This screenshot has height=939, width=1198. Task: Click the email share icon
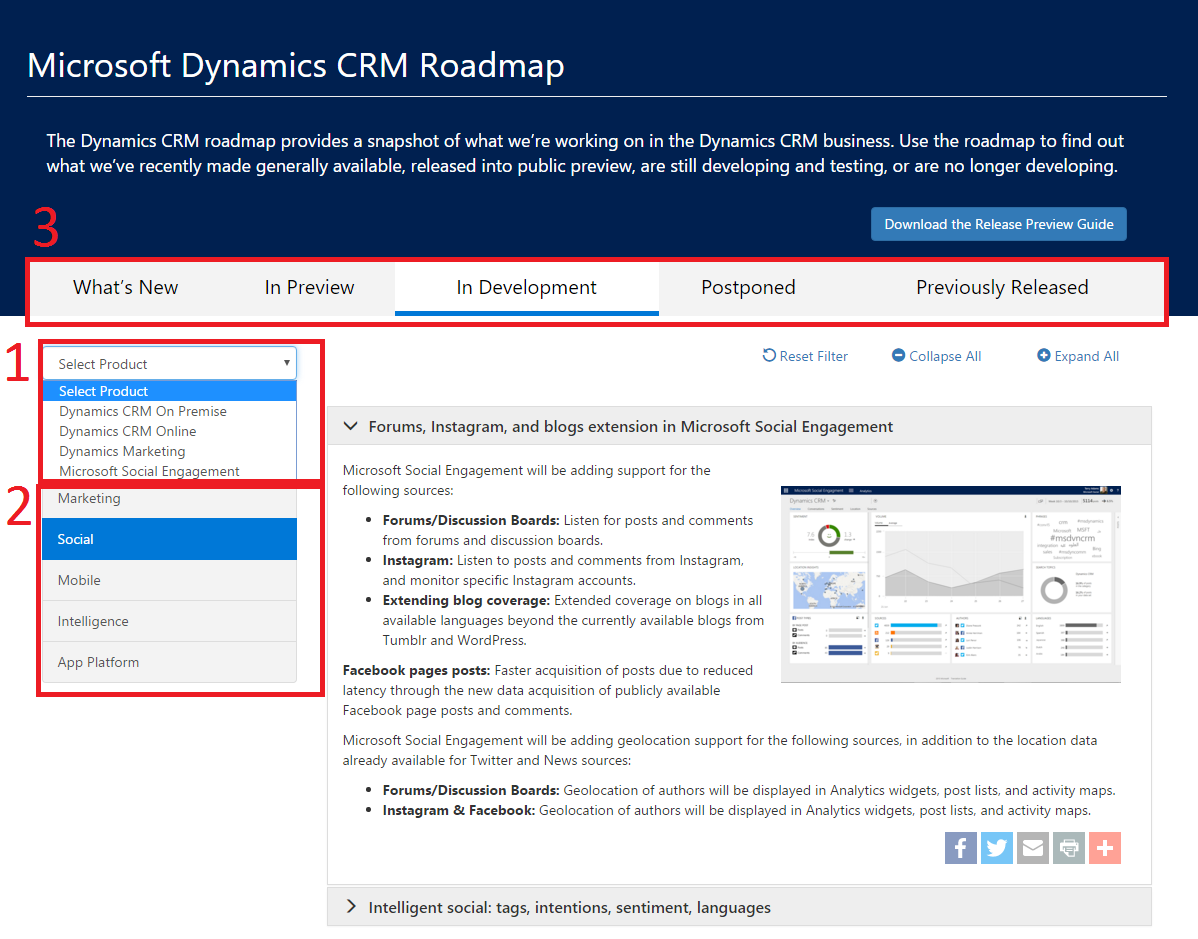pos(1033,848)
